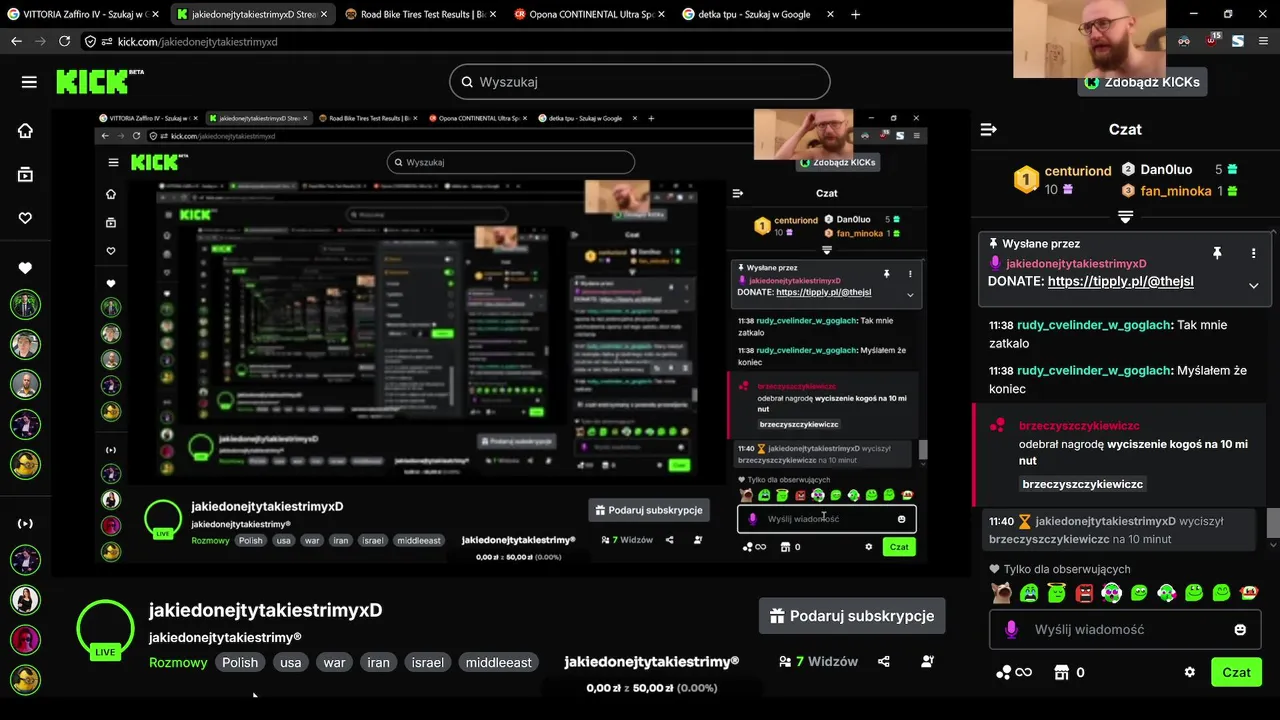Open chat settings gear icon
Viewport: 1280px width, 720px height.
(x=1189, y=673)
